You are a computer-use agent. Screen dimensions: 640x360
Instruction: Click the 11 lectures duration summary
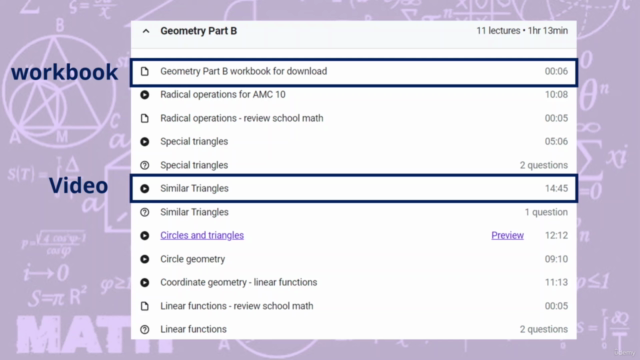(x=522, y=31)
